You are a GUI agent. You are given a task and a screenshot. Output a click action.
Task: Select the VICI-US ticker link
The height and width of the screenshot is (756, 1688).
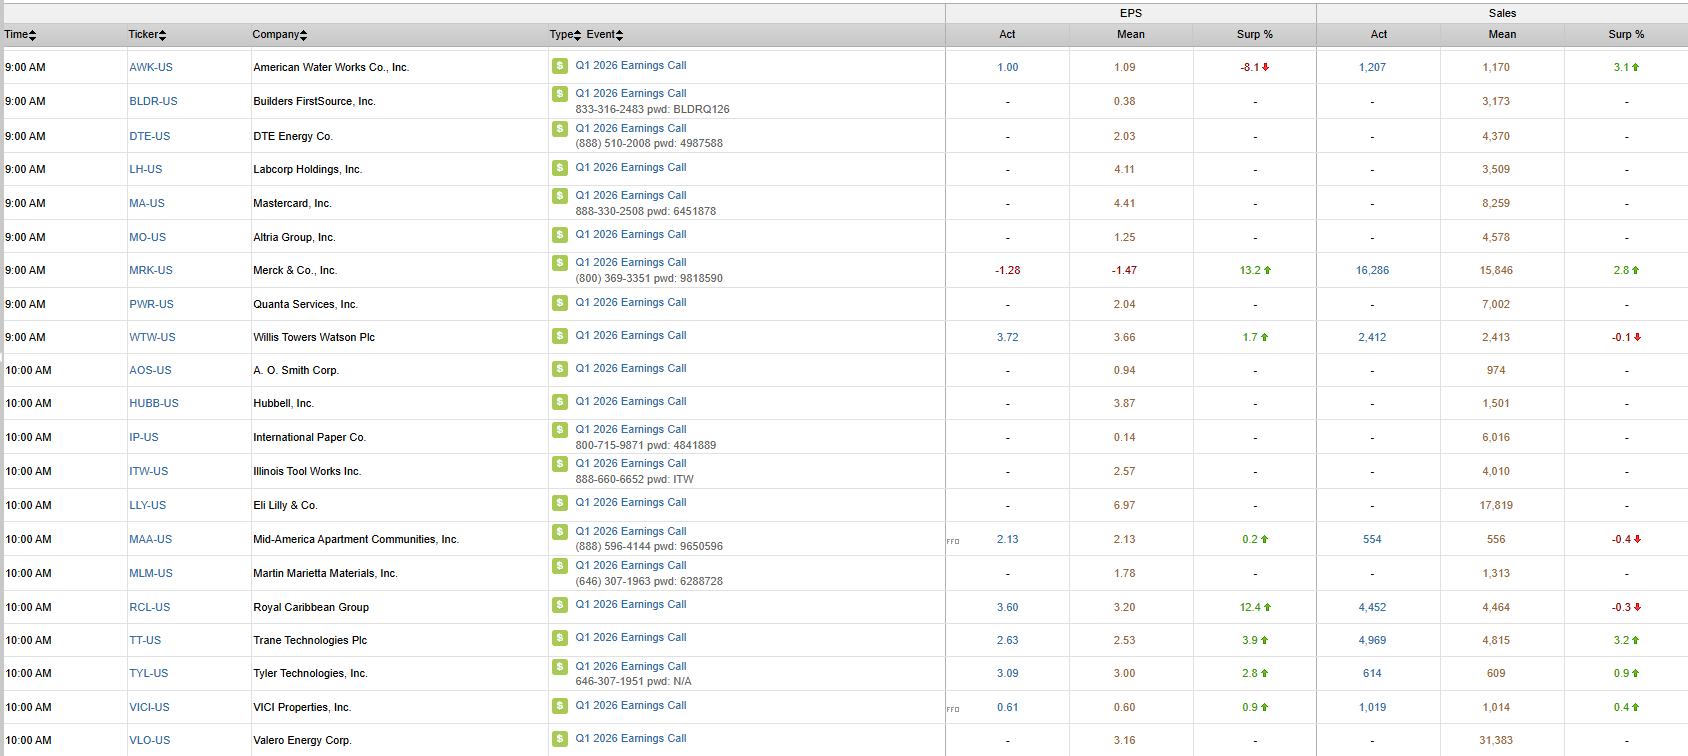149,708
